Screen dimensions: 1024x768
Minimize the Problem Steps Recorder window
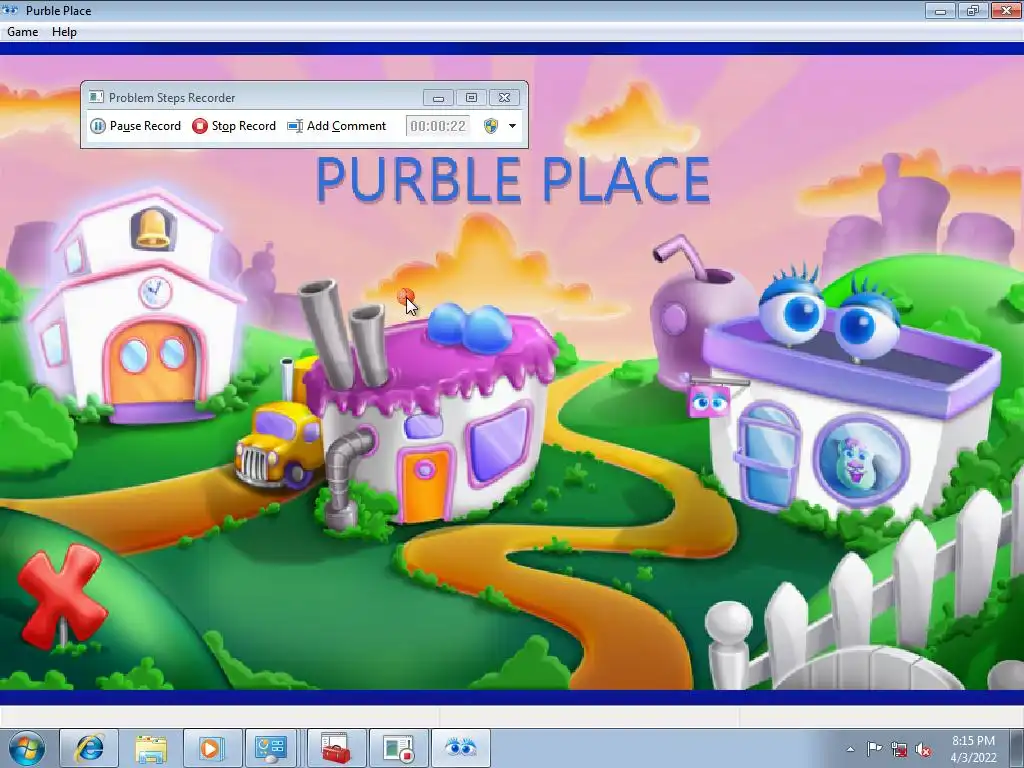pos(438,97)
